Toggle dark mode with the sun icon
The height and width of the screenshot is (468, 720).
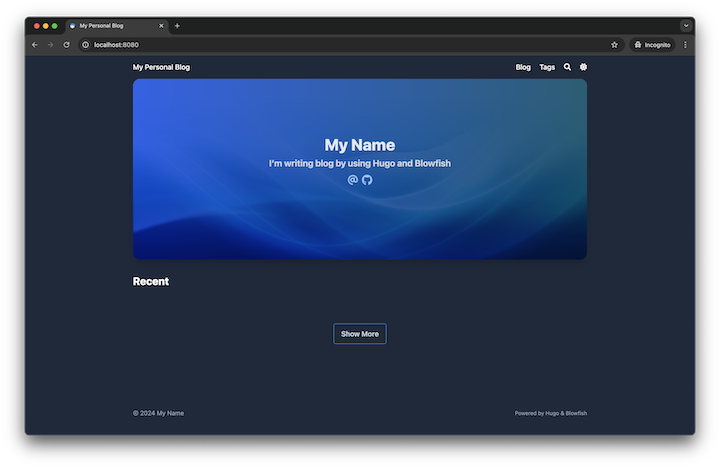tap(583, 67)
